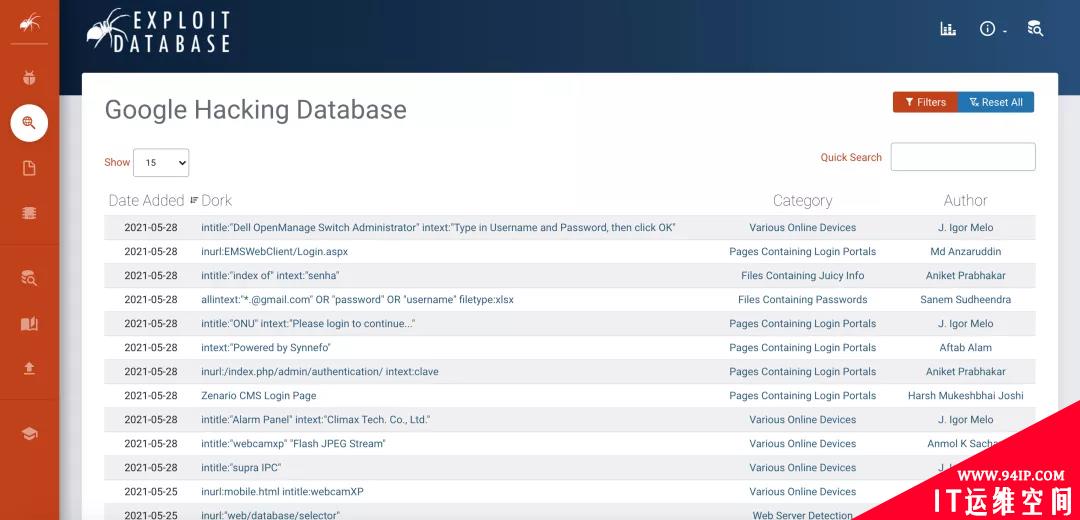The image size is (1080, 520).
Task: Click Files Containing Juicy Info category
Action: pyautogui.click(x=802, y=275)
